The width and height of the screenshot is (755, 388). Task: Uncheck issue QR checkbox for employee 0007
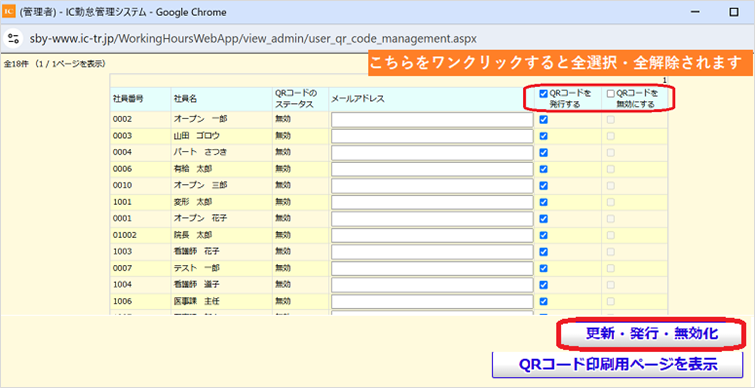click(x=544, y=268)
